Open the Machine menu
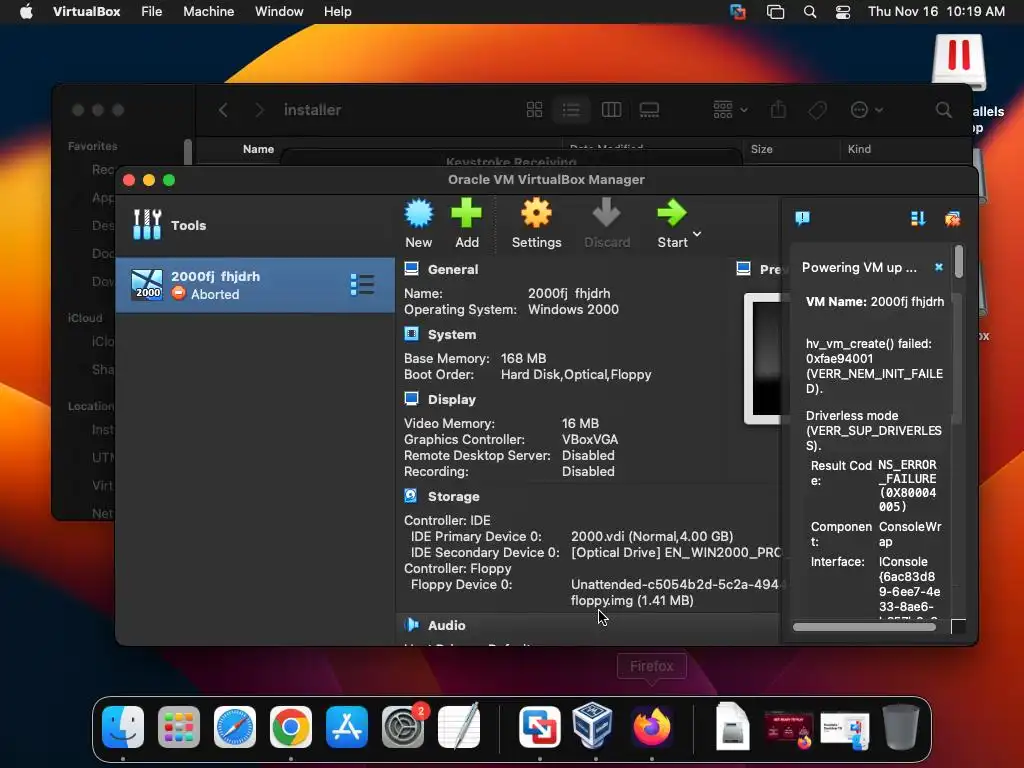 point(208,11)
